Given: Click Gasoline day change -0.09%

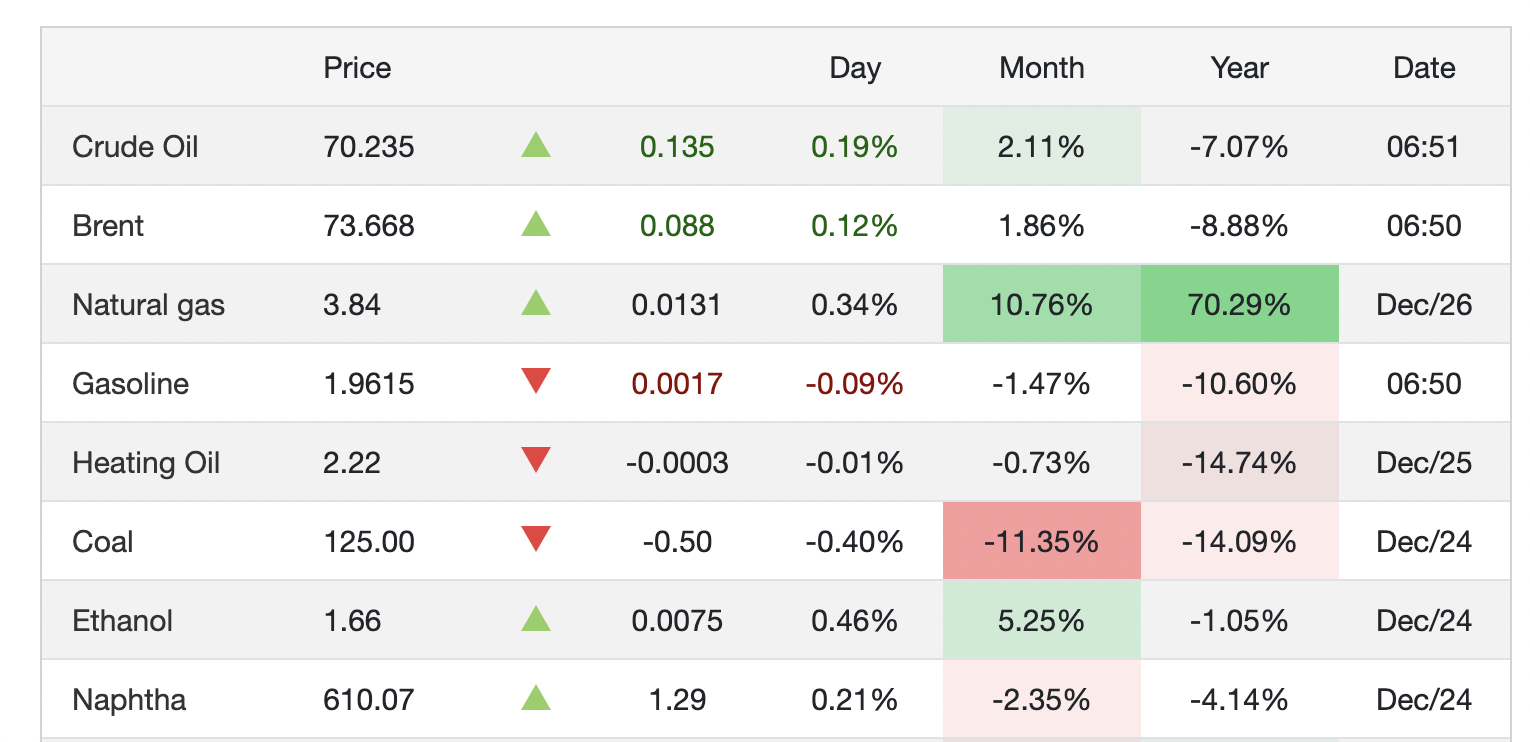Looking at the screenshot, I should (x=854, y=384).
